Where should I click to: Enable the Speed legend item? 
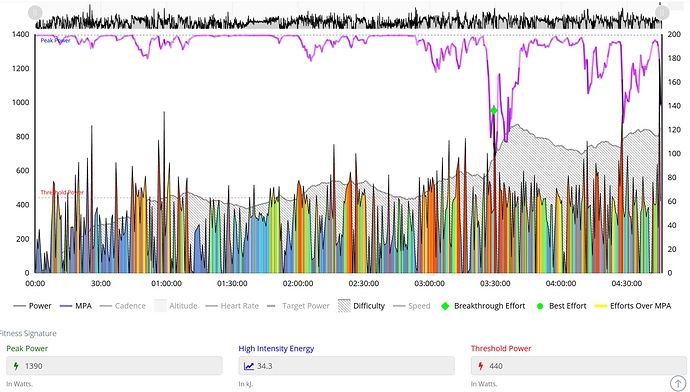click(x=411, y=306)
